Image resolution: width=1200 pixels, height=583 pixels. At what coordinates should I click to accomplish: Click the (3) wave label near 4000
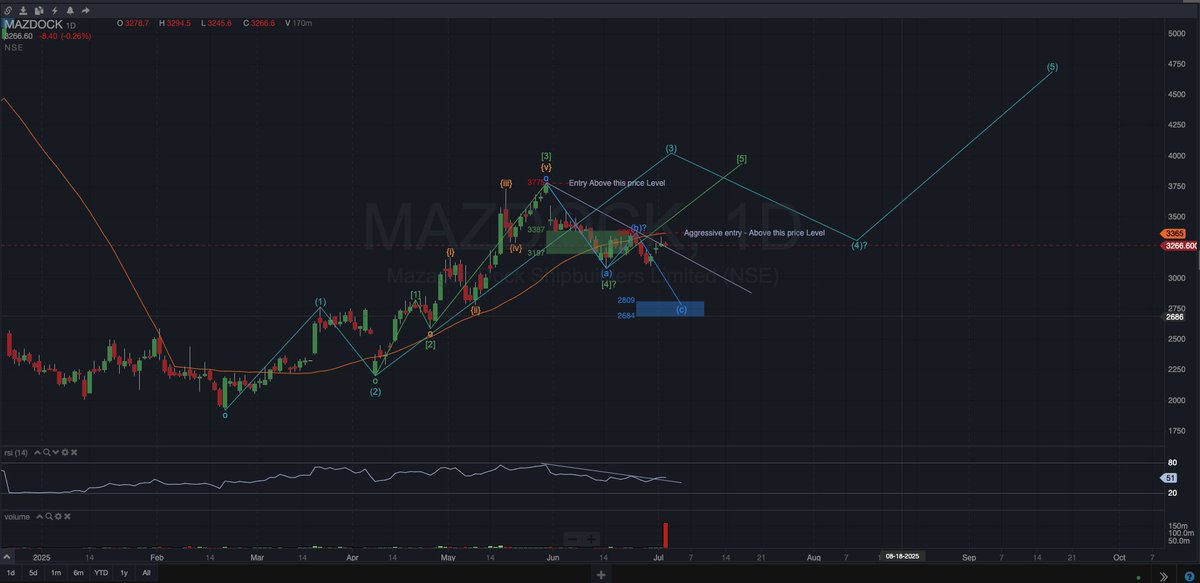point(672,149)
